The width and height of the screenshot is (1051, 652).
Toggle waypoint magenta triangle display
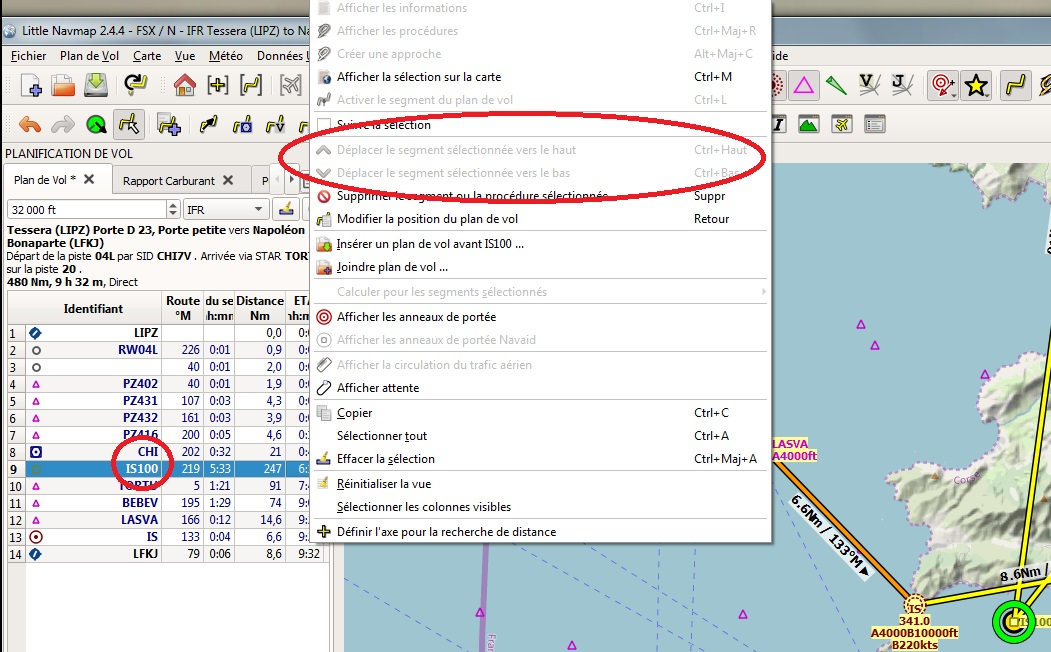(x=803, y=85)
